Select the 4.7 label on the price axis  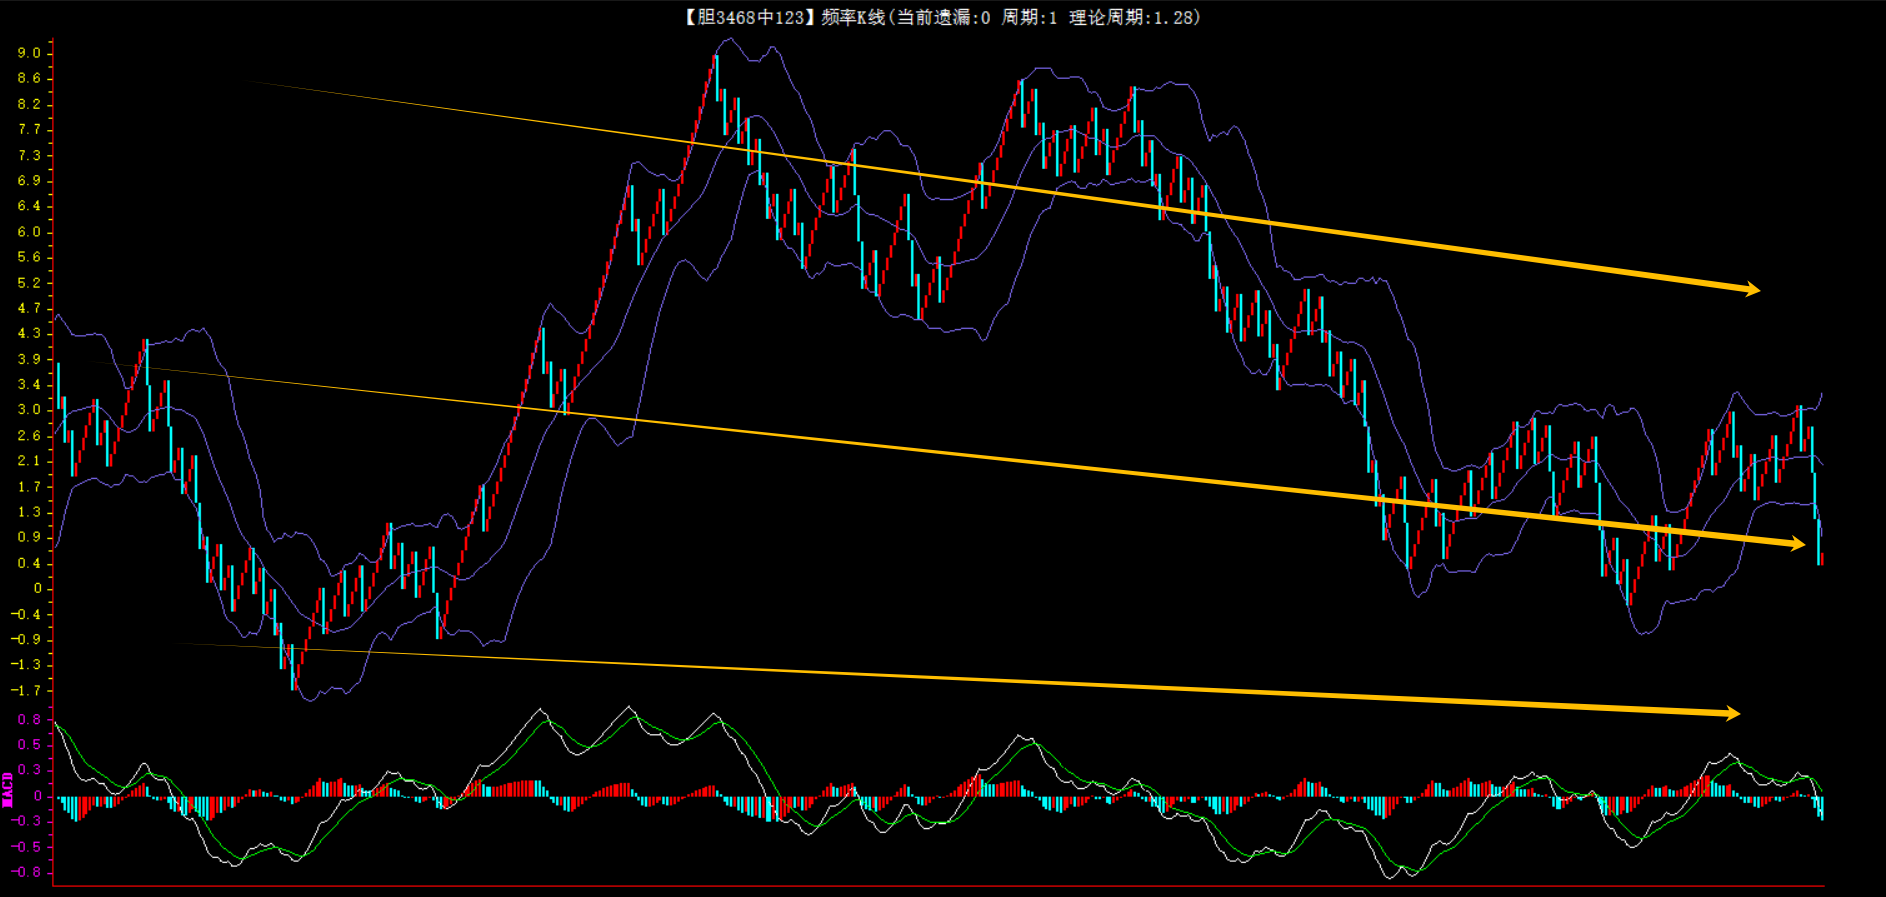(x=29, y=308)
